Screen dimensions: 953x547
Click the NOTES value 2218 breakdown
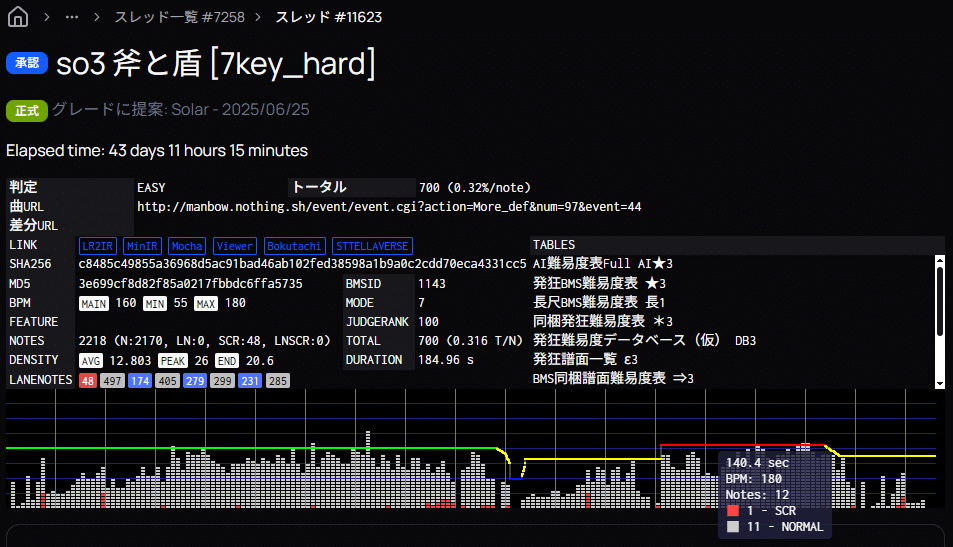click(x=204, y=341)
